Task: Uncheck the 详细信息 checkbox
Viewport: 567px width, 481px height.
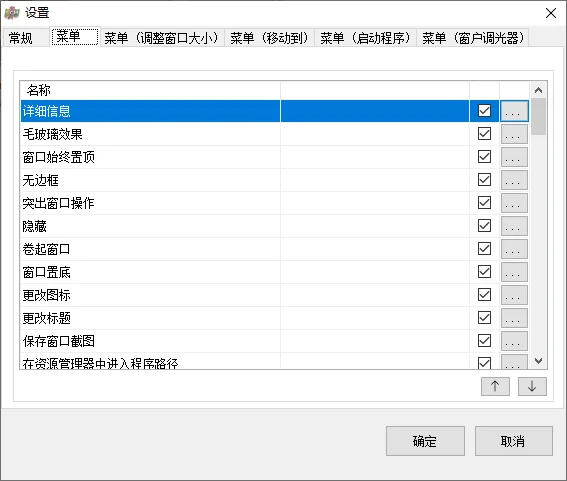Action: coord(484,111)
